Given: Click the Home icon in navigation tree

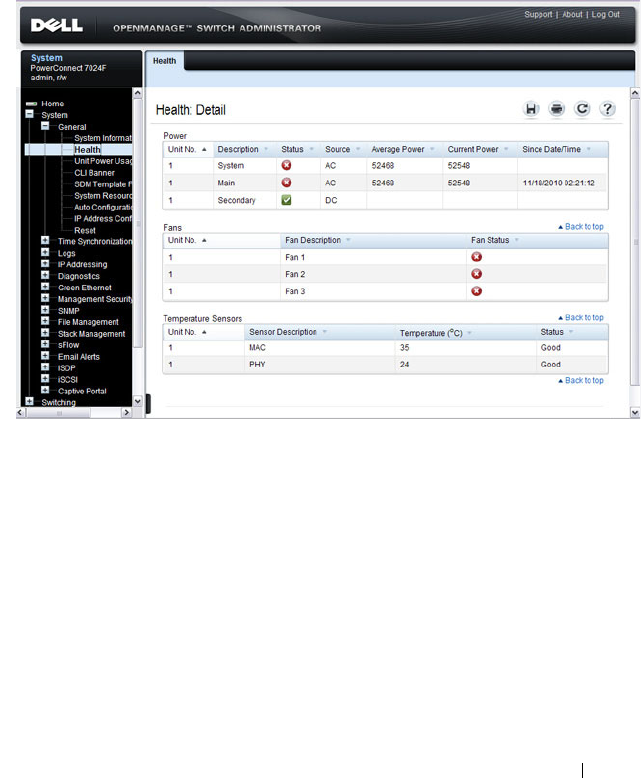Looking at the screenshot, I should 31,104.
